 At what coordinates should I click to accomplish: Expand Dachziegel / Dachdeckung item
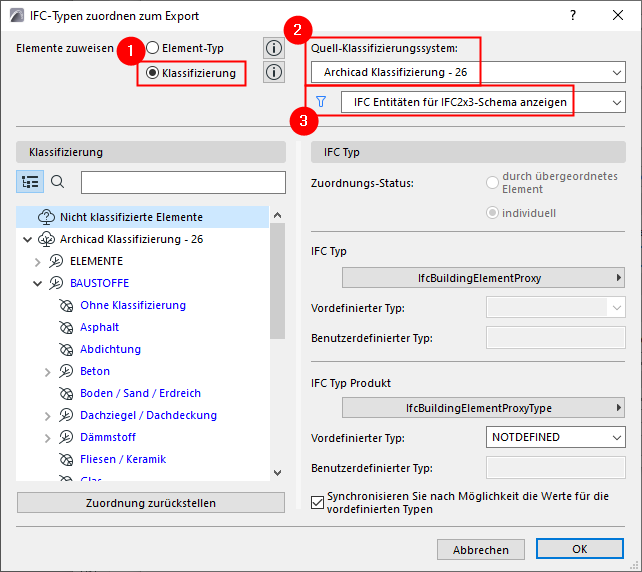point(47,416)
